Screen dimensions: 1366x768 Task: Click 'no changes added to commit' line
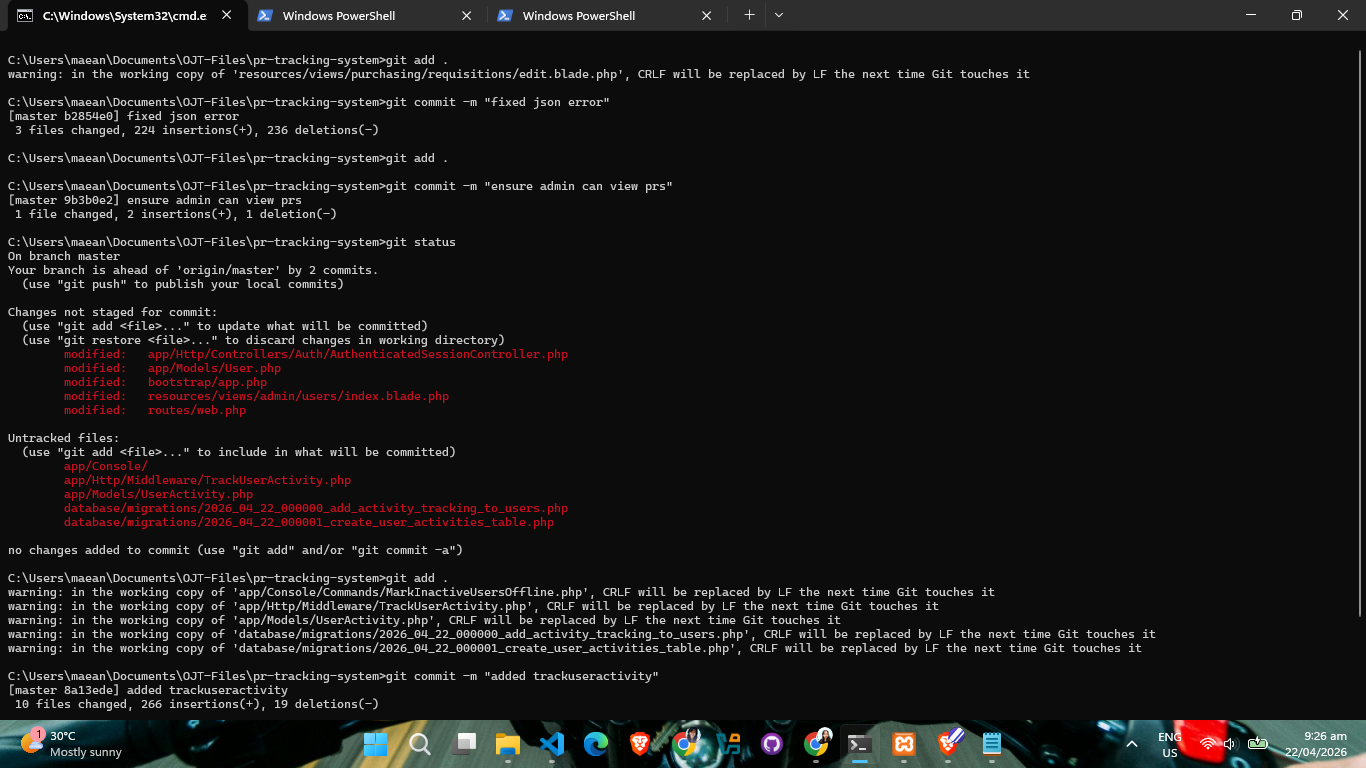point(235,550)
